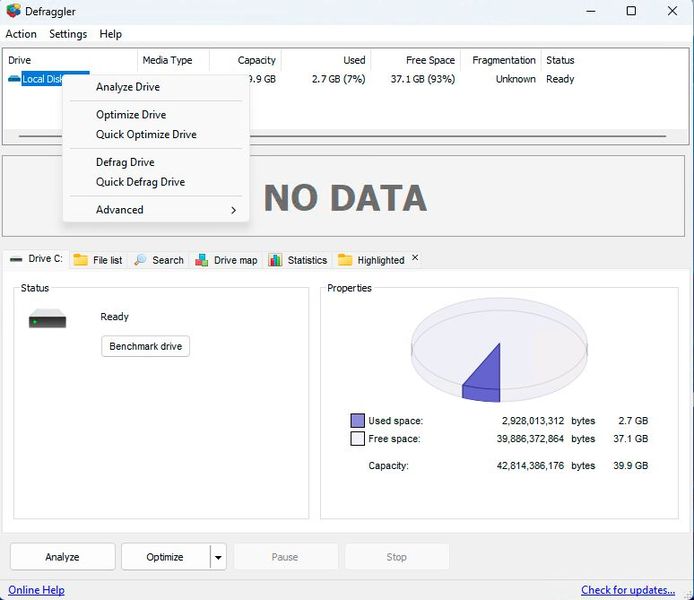This screenshot has height=600, width=694.
Task: Choose Analyze Drive from context menu
Action: pyautogui.click(x=156, y=87)
